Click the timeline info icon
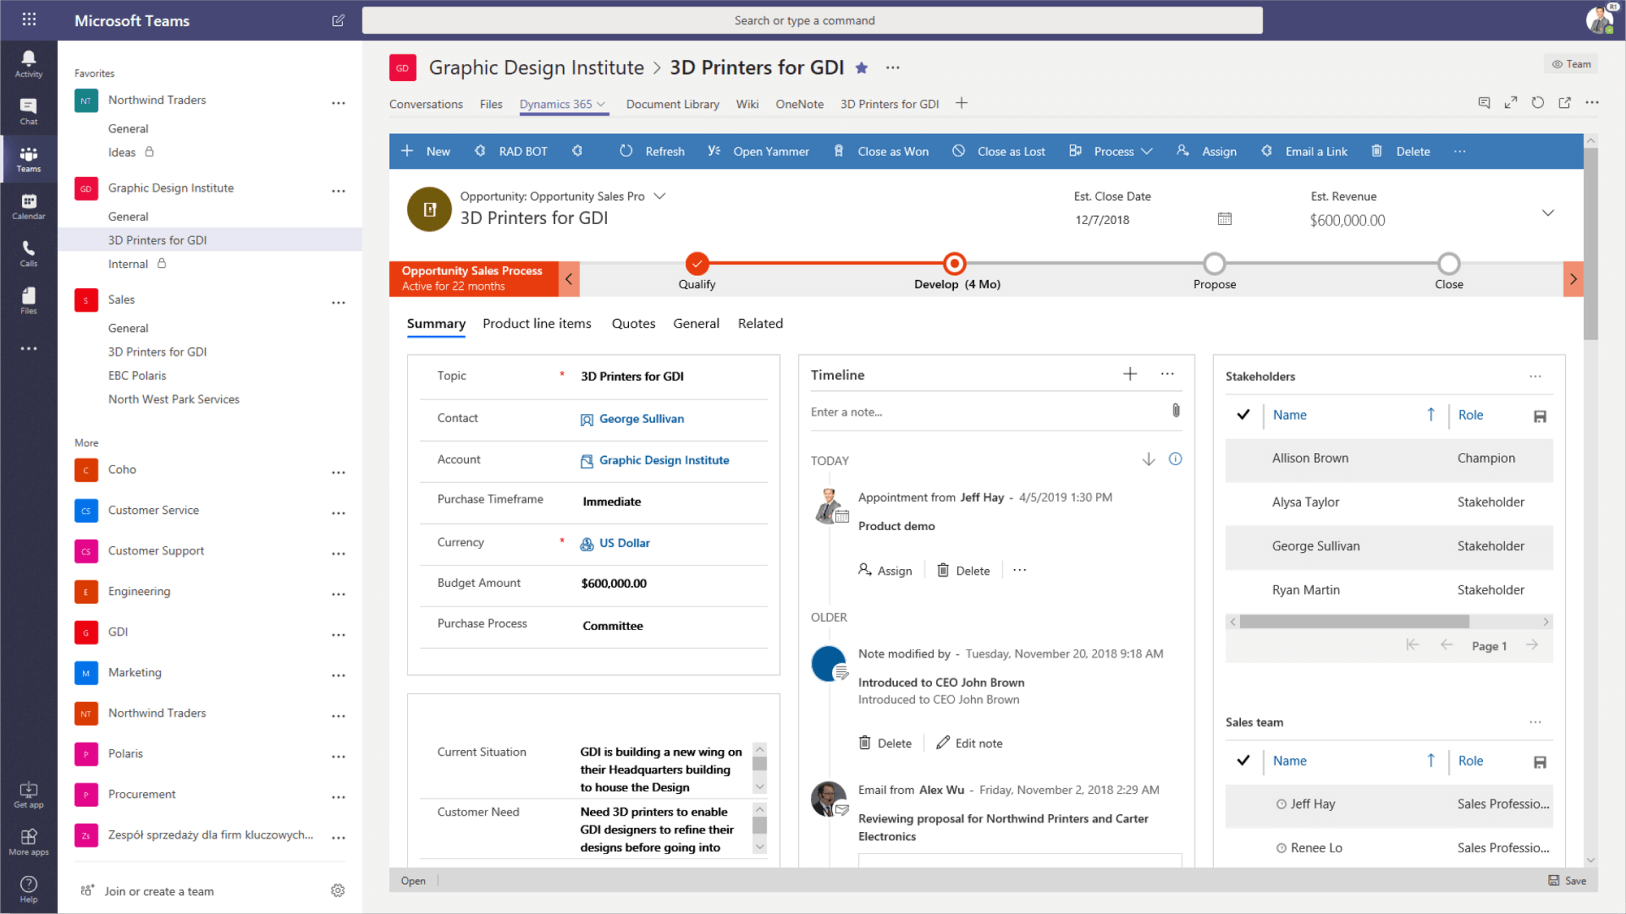1626x914 pixels. [1175, 459]
